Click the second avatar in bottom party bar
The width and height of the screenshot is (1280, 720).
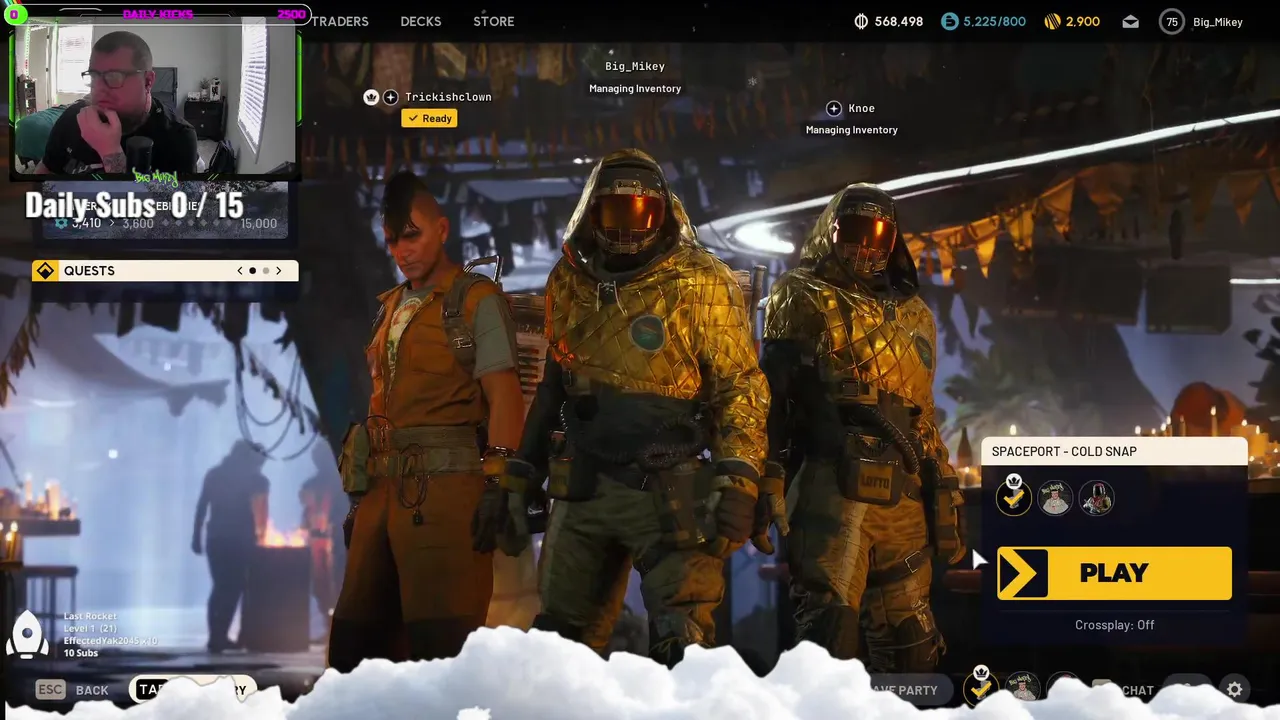tap(1022, 687)
